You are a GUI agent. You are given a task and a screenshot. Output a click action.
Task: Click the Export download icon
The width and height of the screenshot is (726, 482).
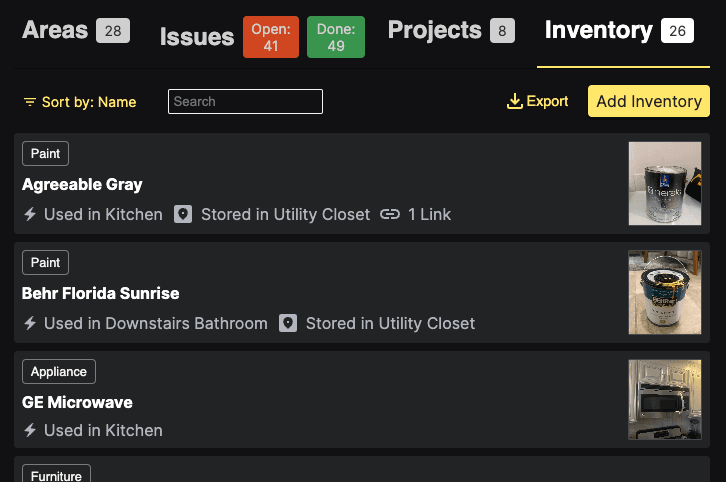pos(514,101)
